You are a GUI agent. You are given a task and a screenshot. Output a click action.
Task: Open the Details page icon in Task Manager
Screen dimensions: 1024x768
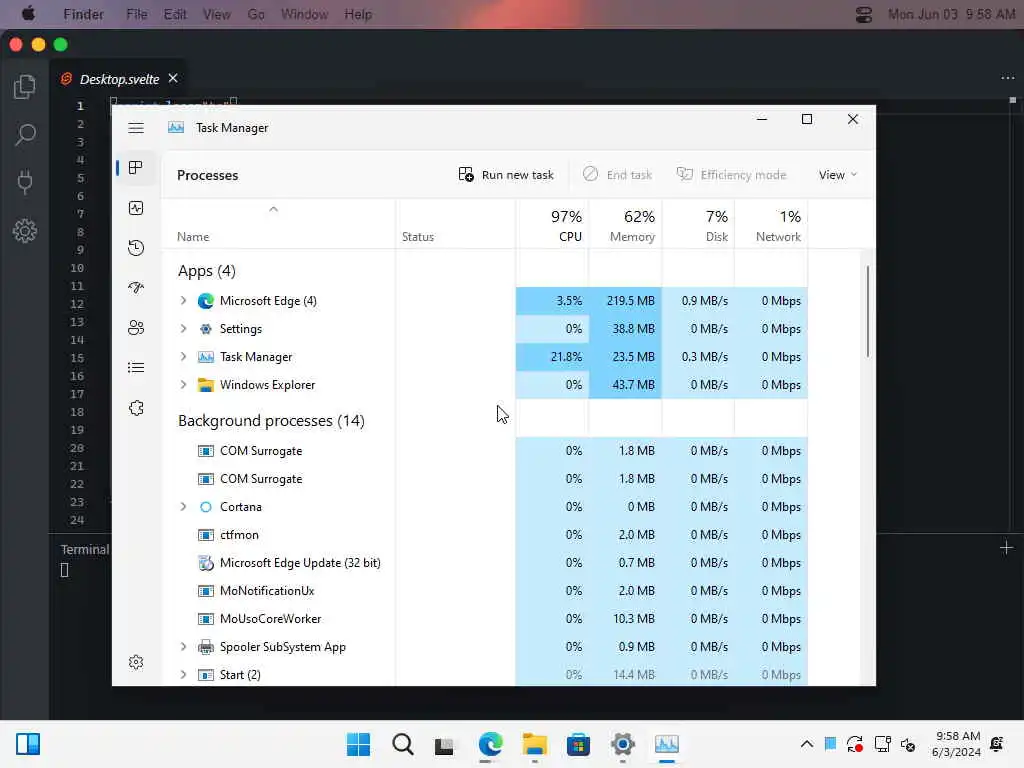[136, 368]
